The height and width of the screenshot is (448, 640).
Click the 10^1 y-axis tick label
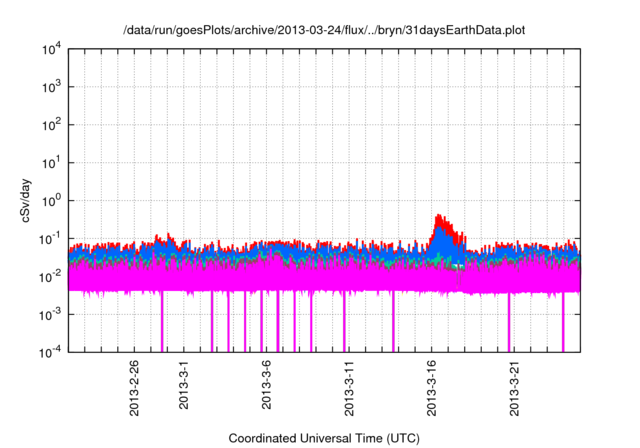click(x=52, y=163)
